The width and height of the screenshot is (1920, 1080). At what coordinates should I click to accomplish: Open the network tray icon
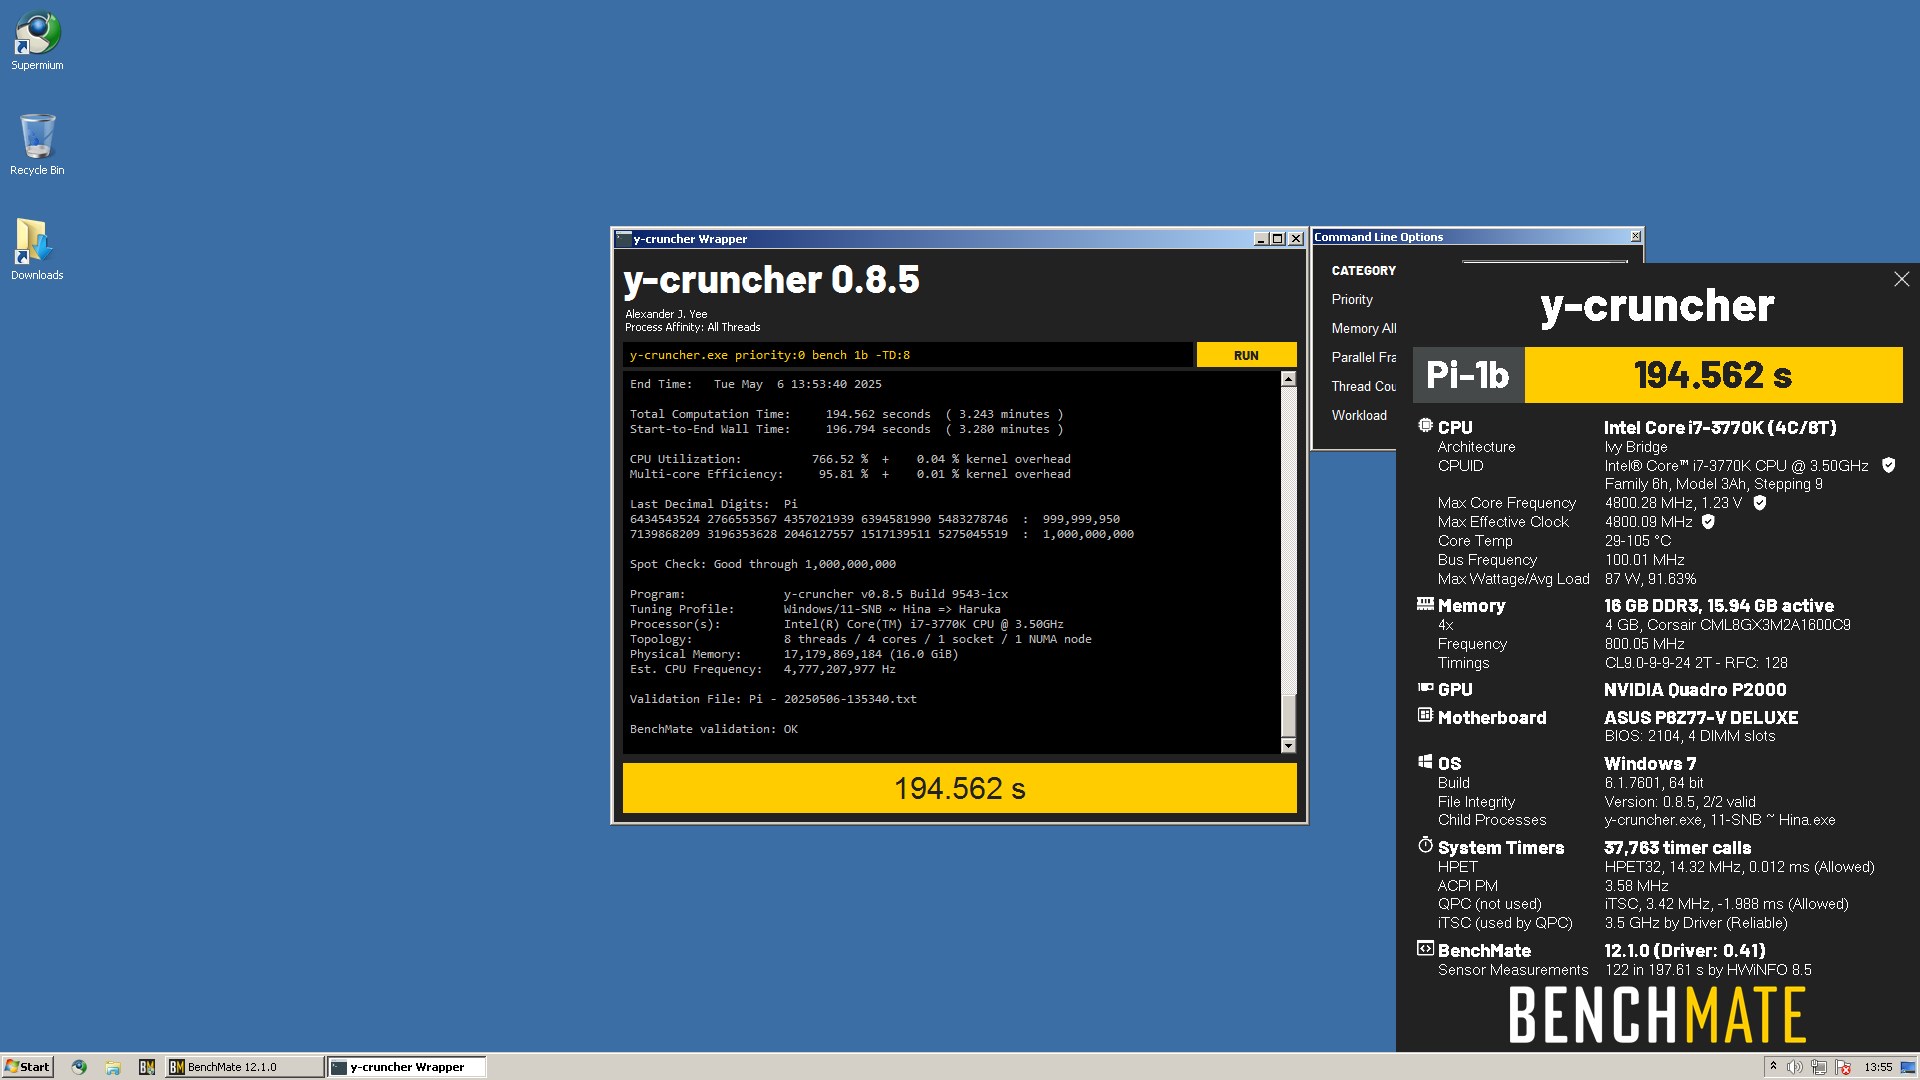1819,1067
